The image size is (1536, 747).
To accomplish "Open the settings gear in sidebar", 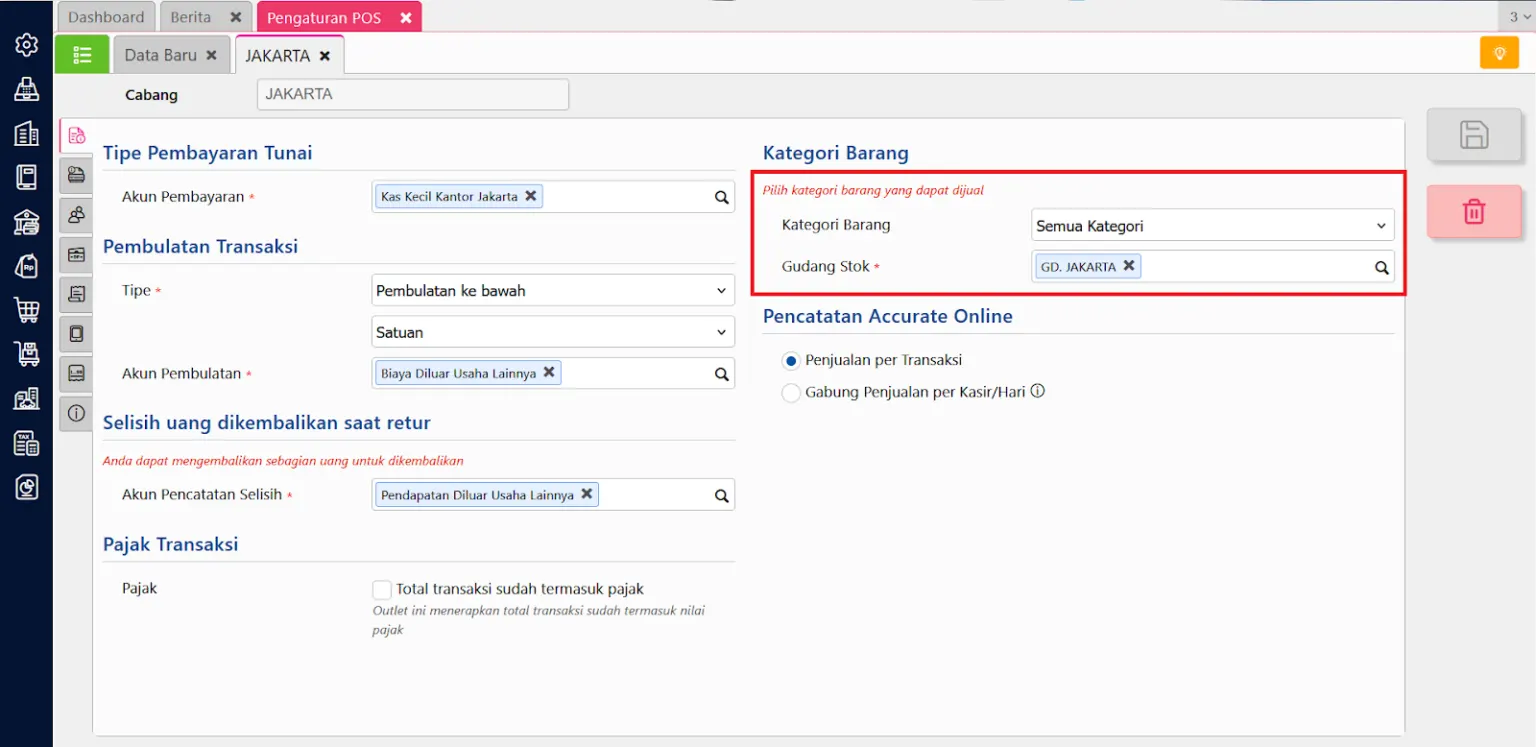I will 26,45.
